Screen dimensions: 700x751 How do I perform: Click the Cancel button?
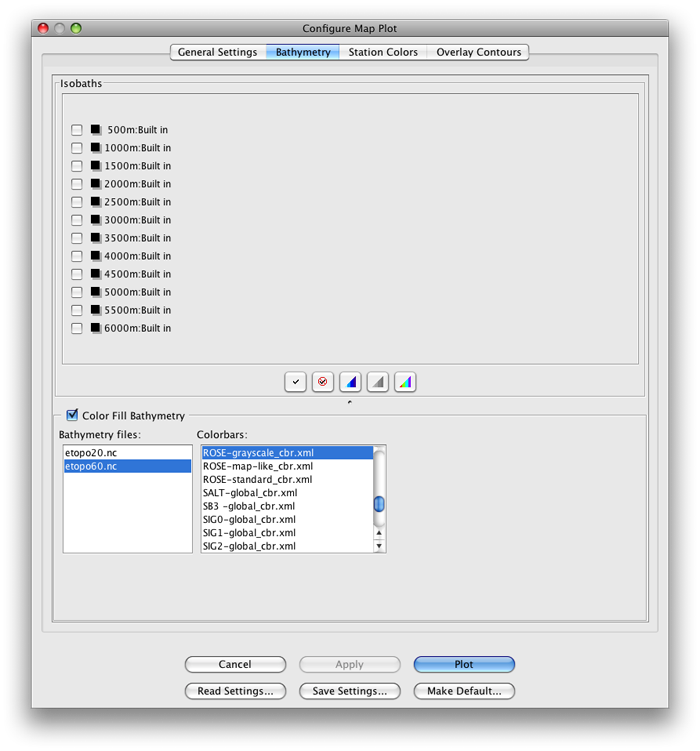[x=235, y=664]
